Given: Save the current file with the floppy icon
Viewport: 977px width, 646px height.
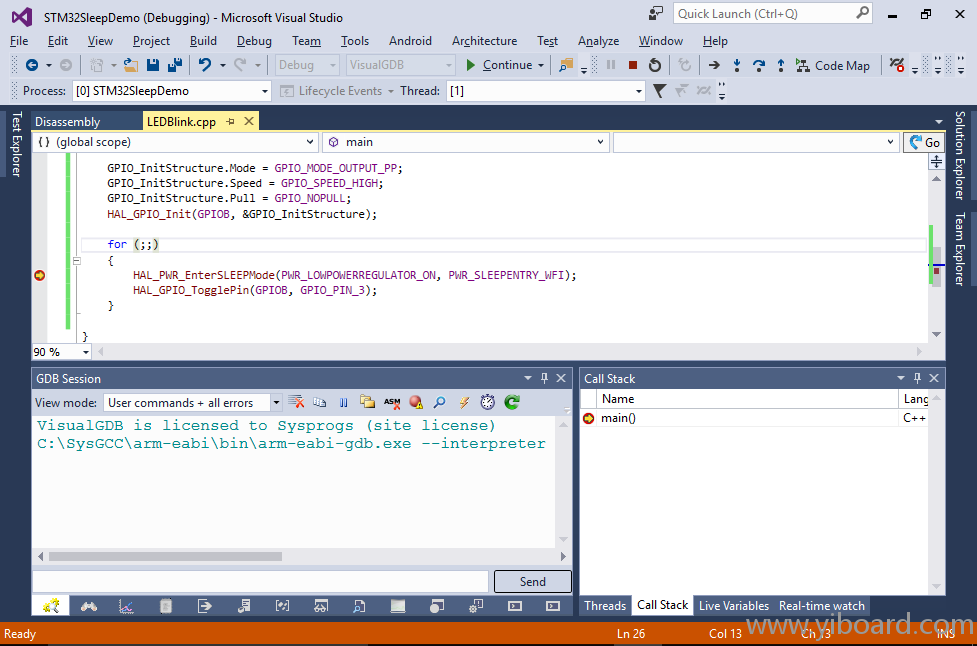Looking at the screenshot, I should (153, 65).
